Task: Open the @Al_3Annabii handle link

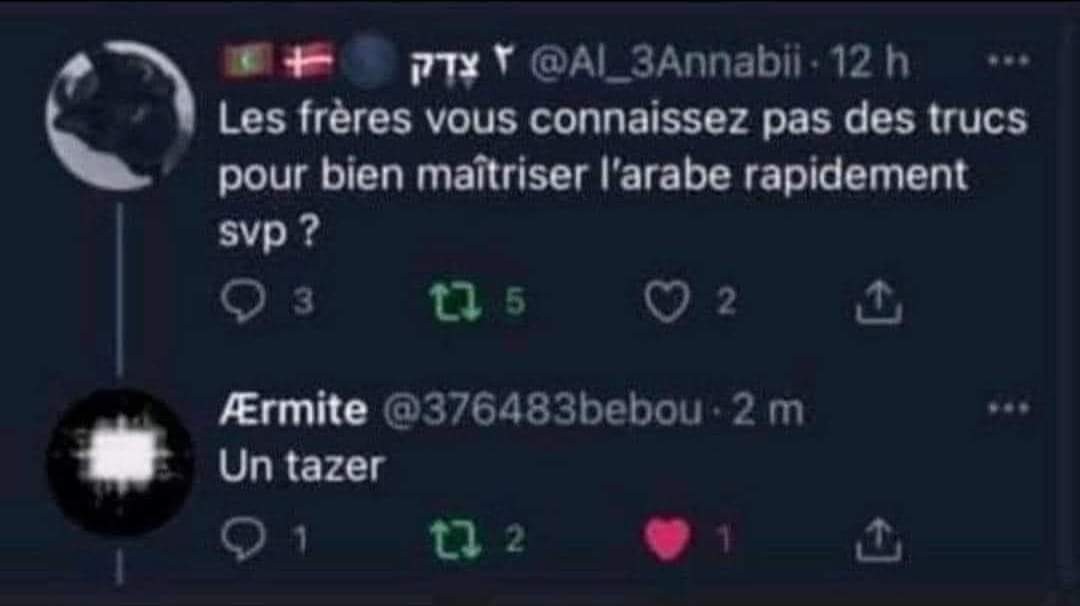Action: (666, 63)
